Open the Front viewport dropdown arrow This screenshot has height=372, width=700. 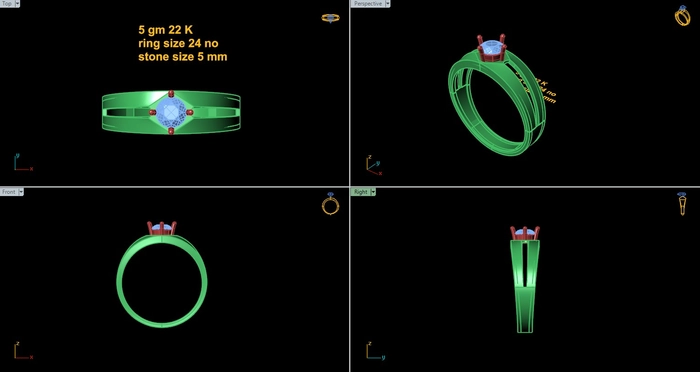(21, 192)
